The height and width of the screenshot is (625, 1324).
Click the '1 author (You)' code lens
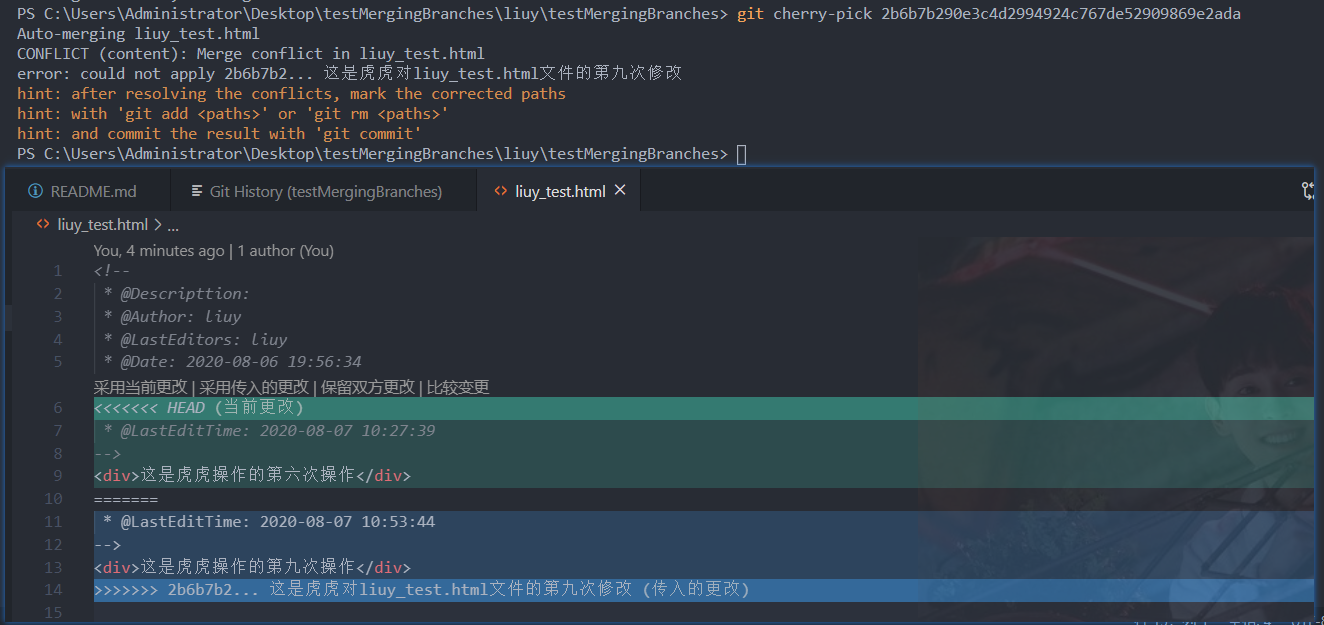coord(285,251)
